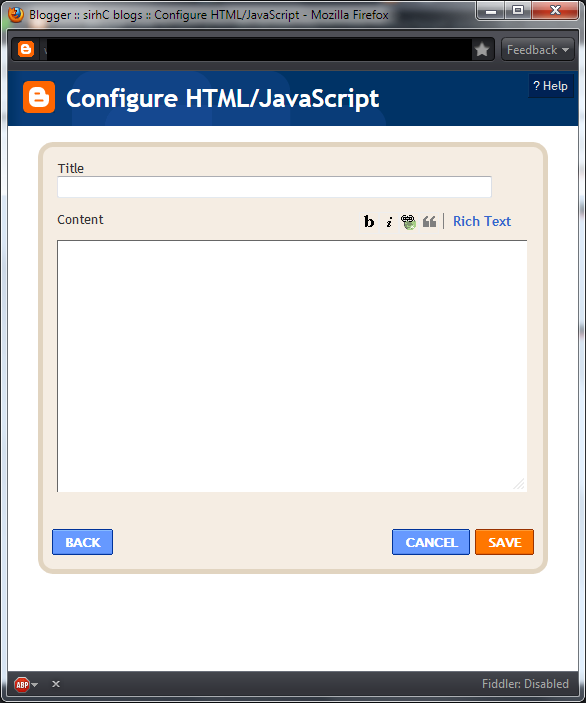Click the Blogger site icon in the address bar
The width and height of the screenshot is (587, 703).
(26, 49)
